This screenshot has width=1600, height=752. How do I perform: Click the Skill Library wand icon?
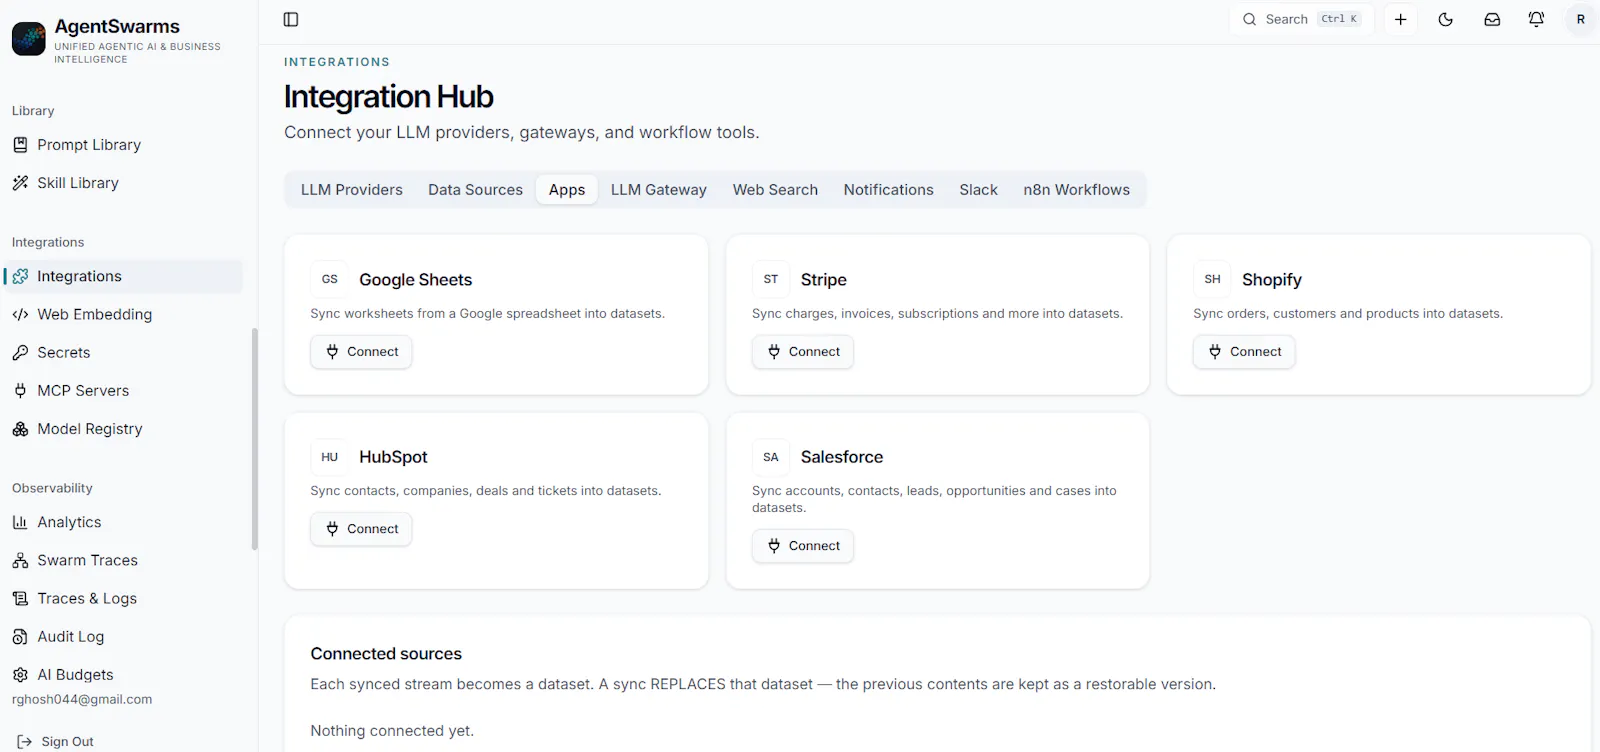point(20,183)
